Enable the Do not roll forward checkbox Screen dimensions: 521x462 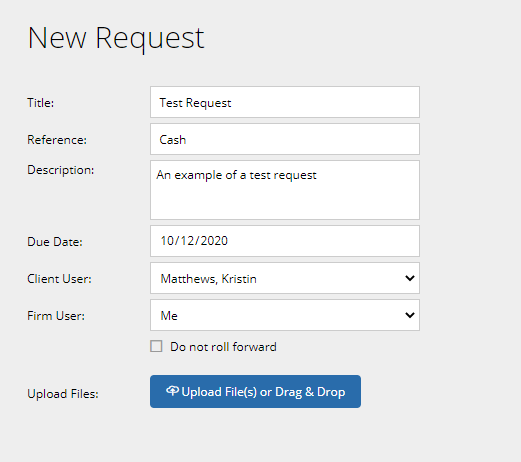click(x=156, y=346)
